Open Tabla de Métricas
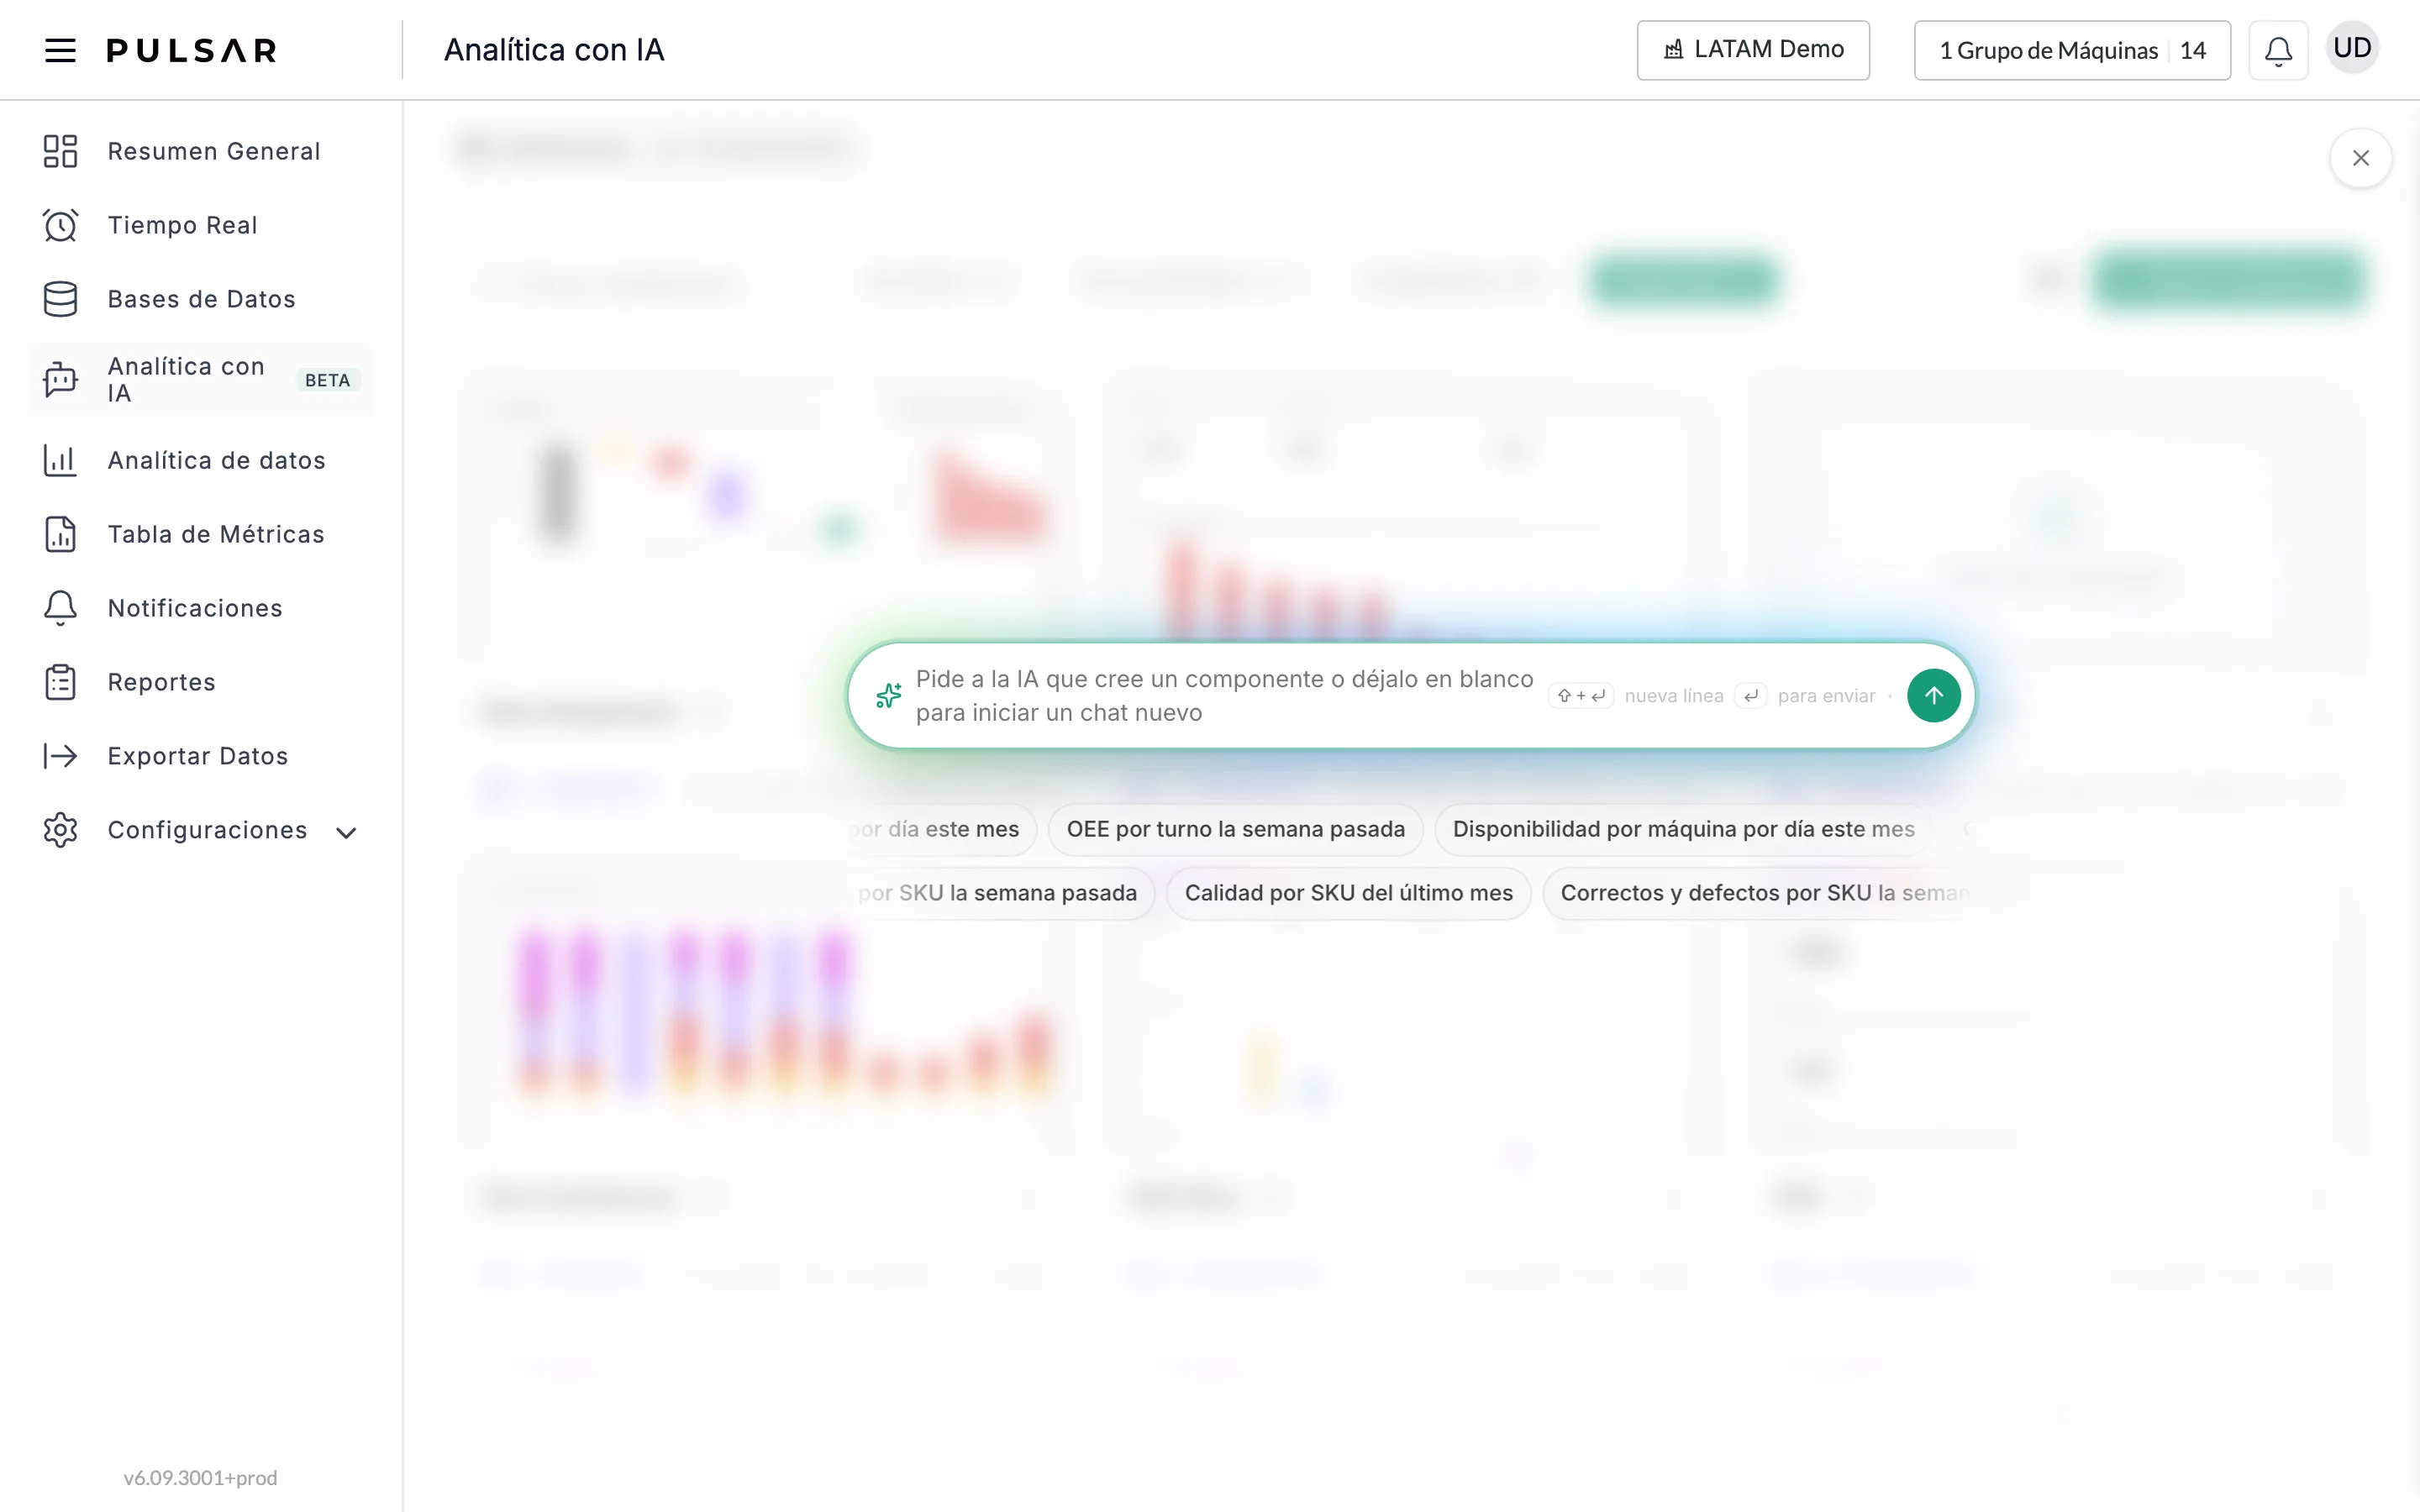This screenshot has width=2420, height=1512. (x=200, y=534)
